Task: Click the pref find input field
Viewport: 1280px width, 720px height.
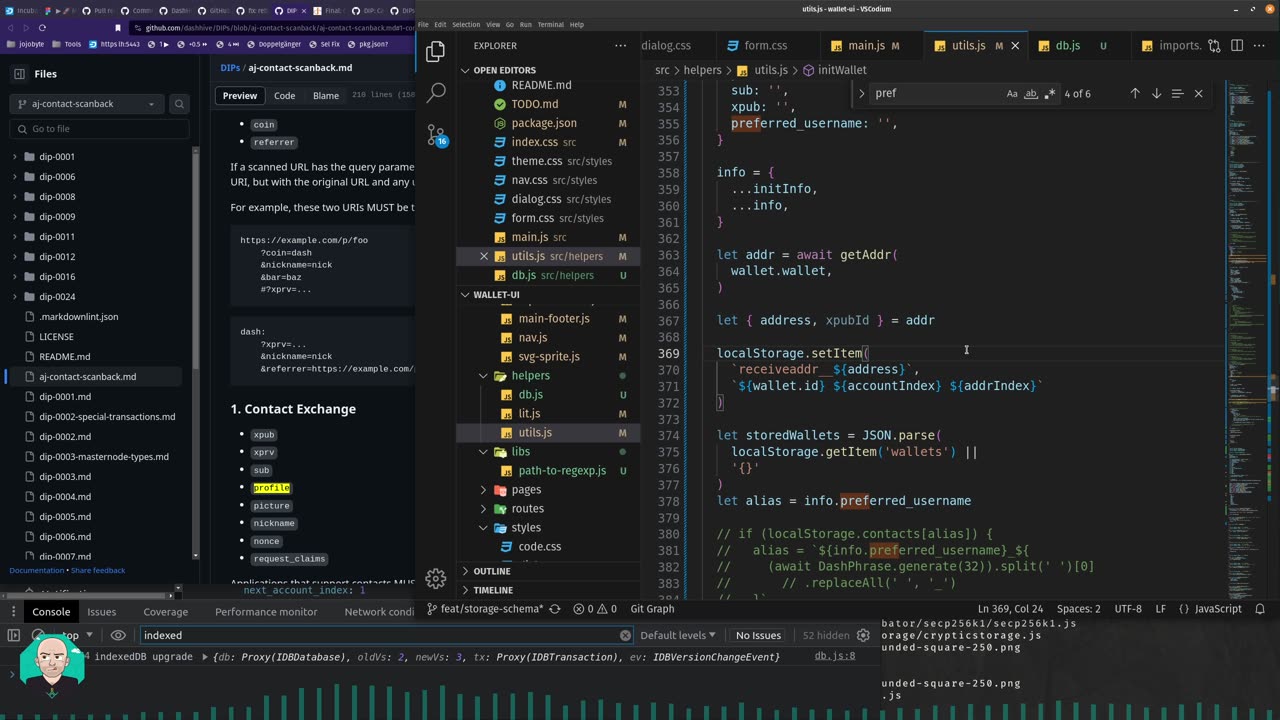Action: (935, 93)
